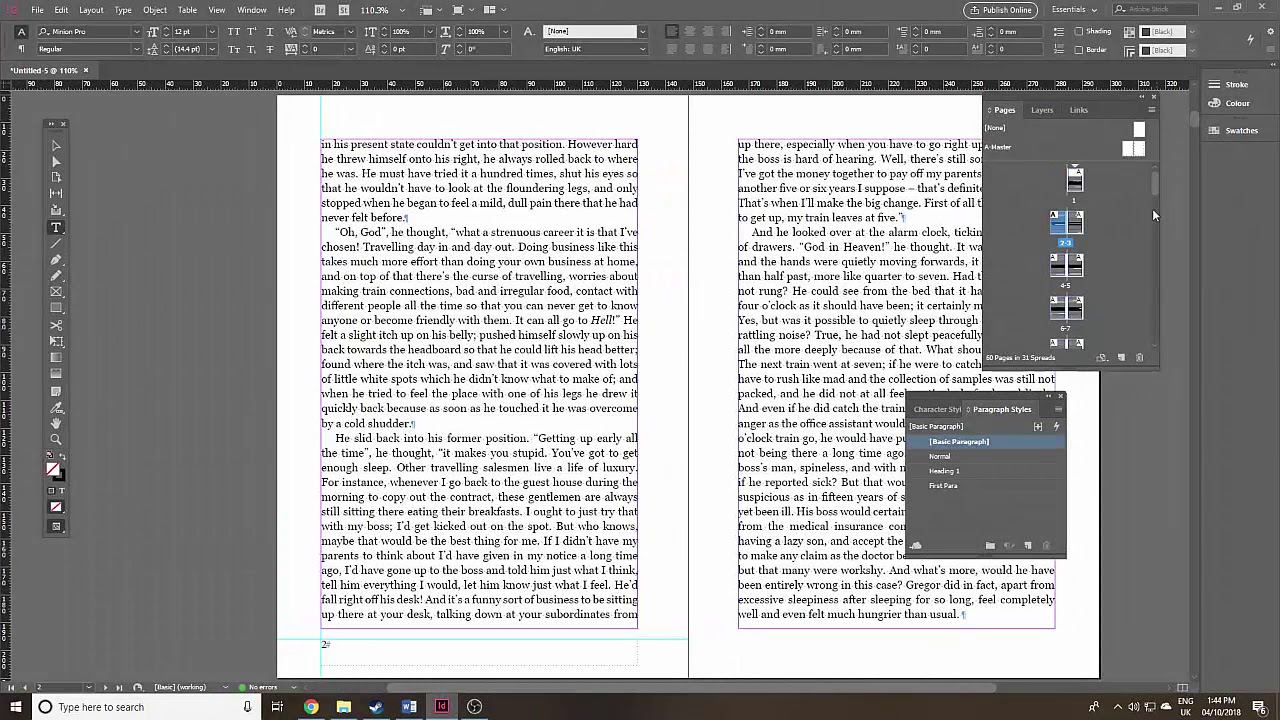Apply All Caps formatting
Screen dimensions: 1280x720
pyautogui.click(x=234, y=31)
